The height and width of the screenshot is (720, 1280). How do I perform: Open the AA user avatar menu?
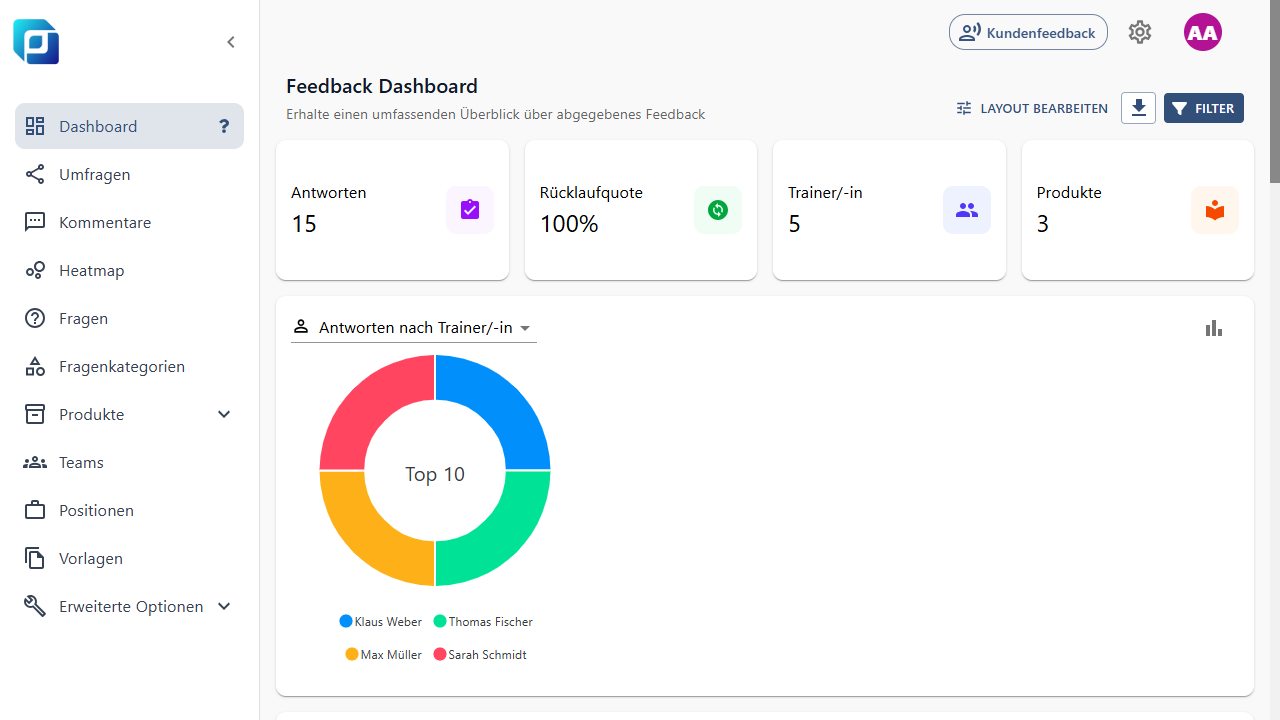pos(1203,32)
